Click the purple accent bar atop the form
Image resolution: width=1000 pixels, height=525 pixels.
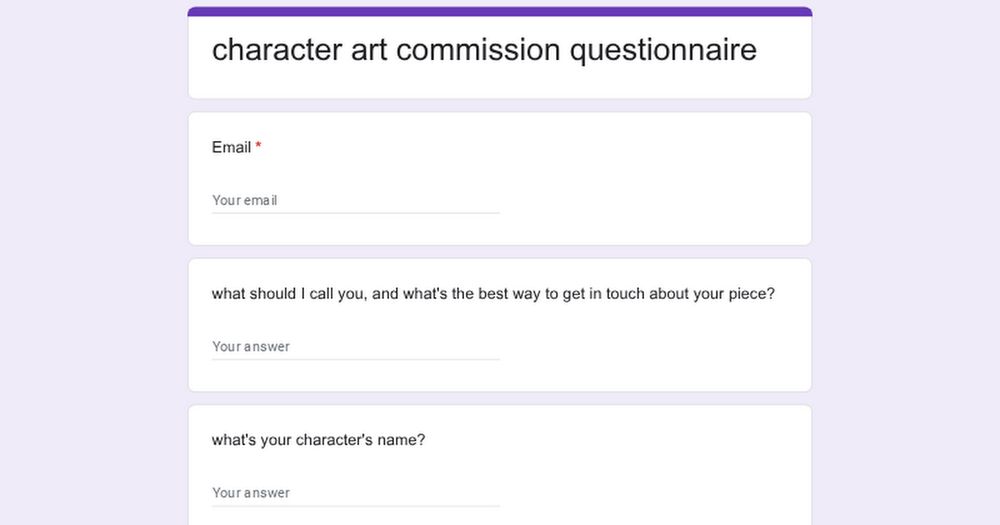(x=500, y=12)
